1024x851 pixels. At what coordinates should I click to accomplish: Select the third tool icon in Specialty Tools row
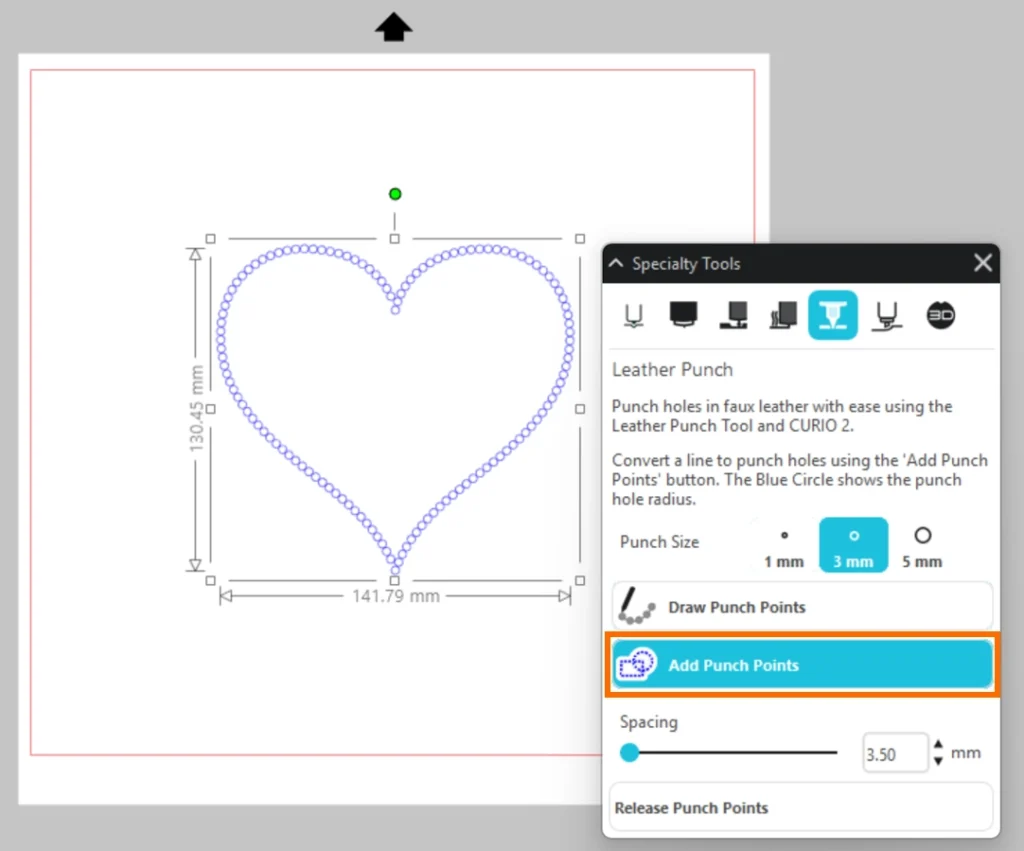734,316
